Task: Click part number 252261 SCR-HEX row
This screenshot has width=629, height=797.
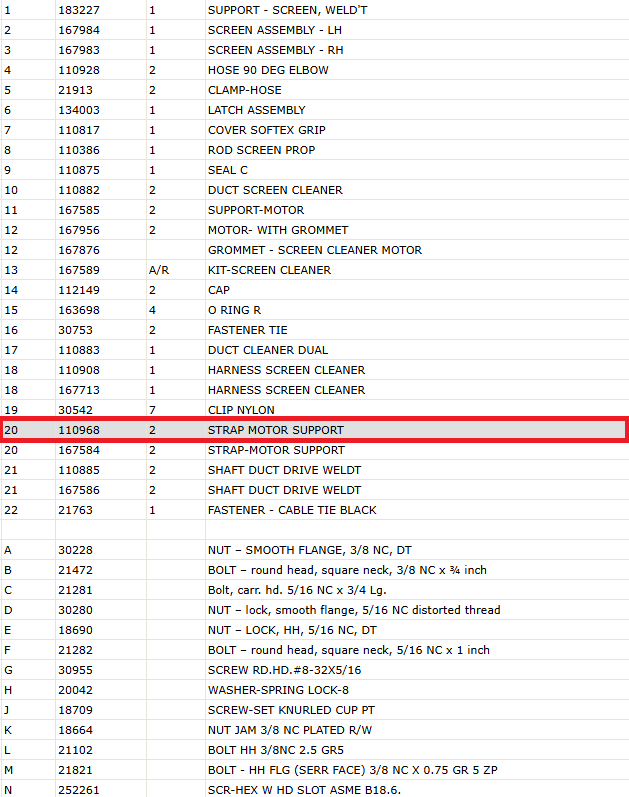Action: click(x=79, y=790)
